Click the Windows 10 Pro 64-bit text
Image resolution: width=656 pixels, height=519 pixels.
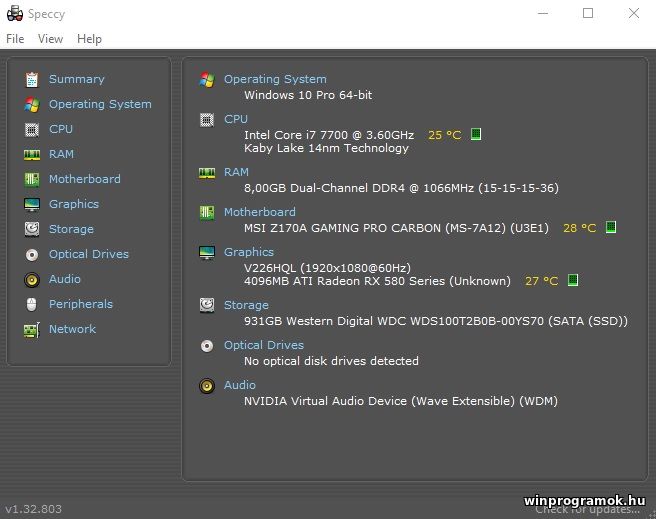click(308, 95)
